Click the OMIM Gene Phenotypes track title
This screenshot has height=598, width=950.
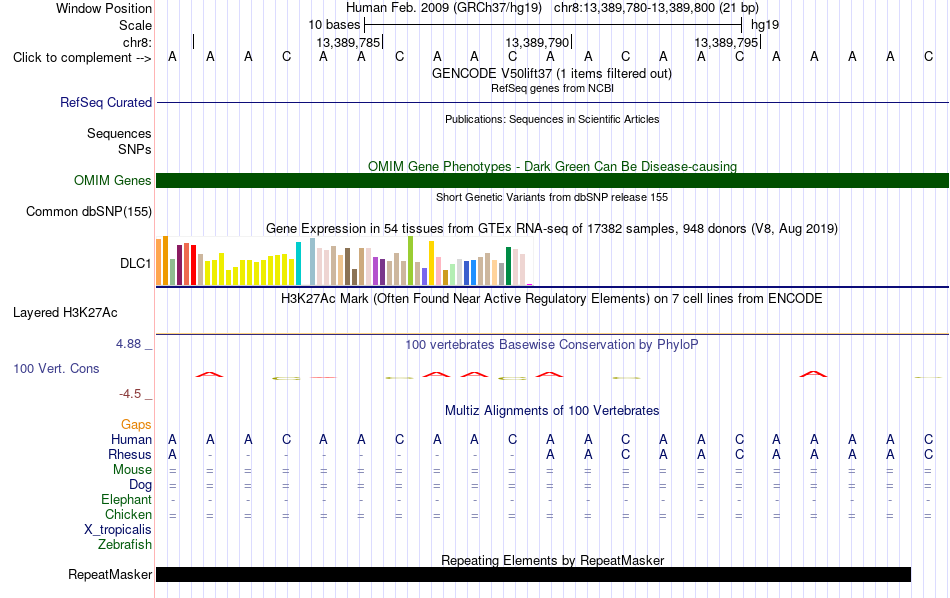552,166
